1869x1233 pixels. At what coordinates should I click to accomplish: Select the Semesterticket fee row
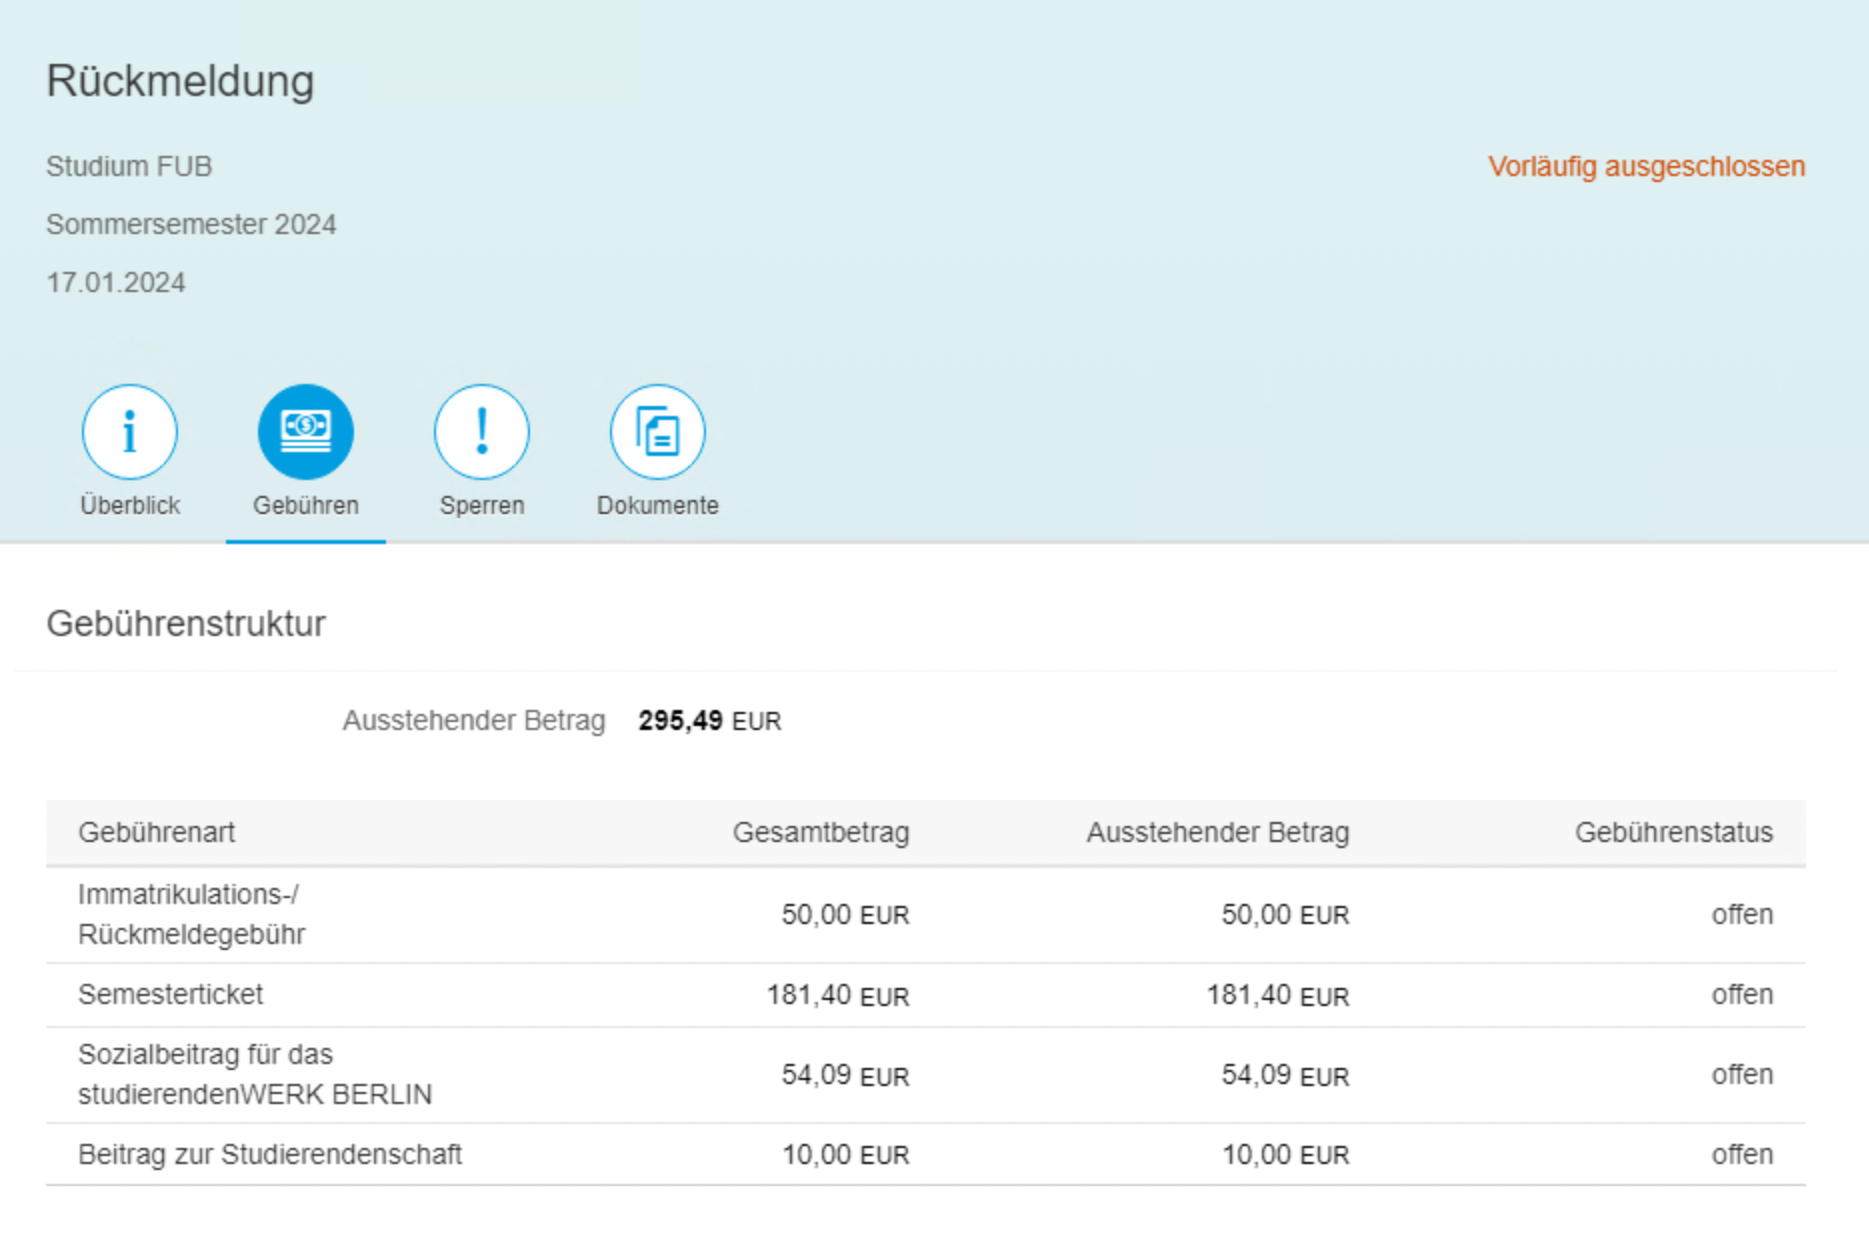[171, 994]
